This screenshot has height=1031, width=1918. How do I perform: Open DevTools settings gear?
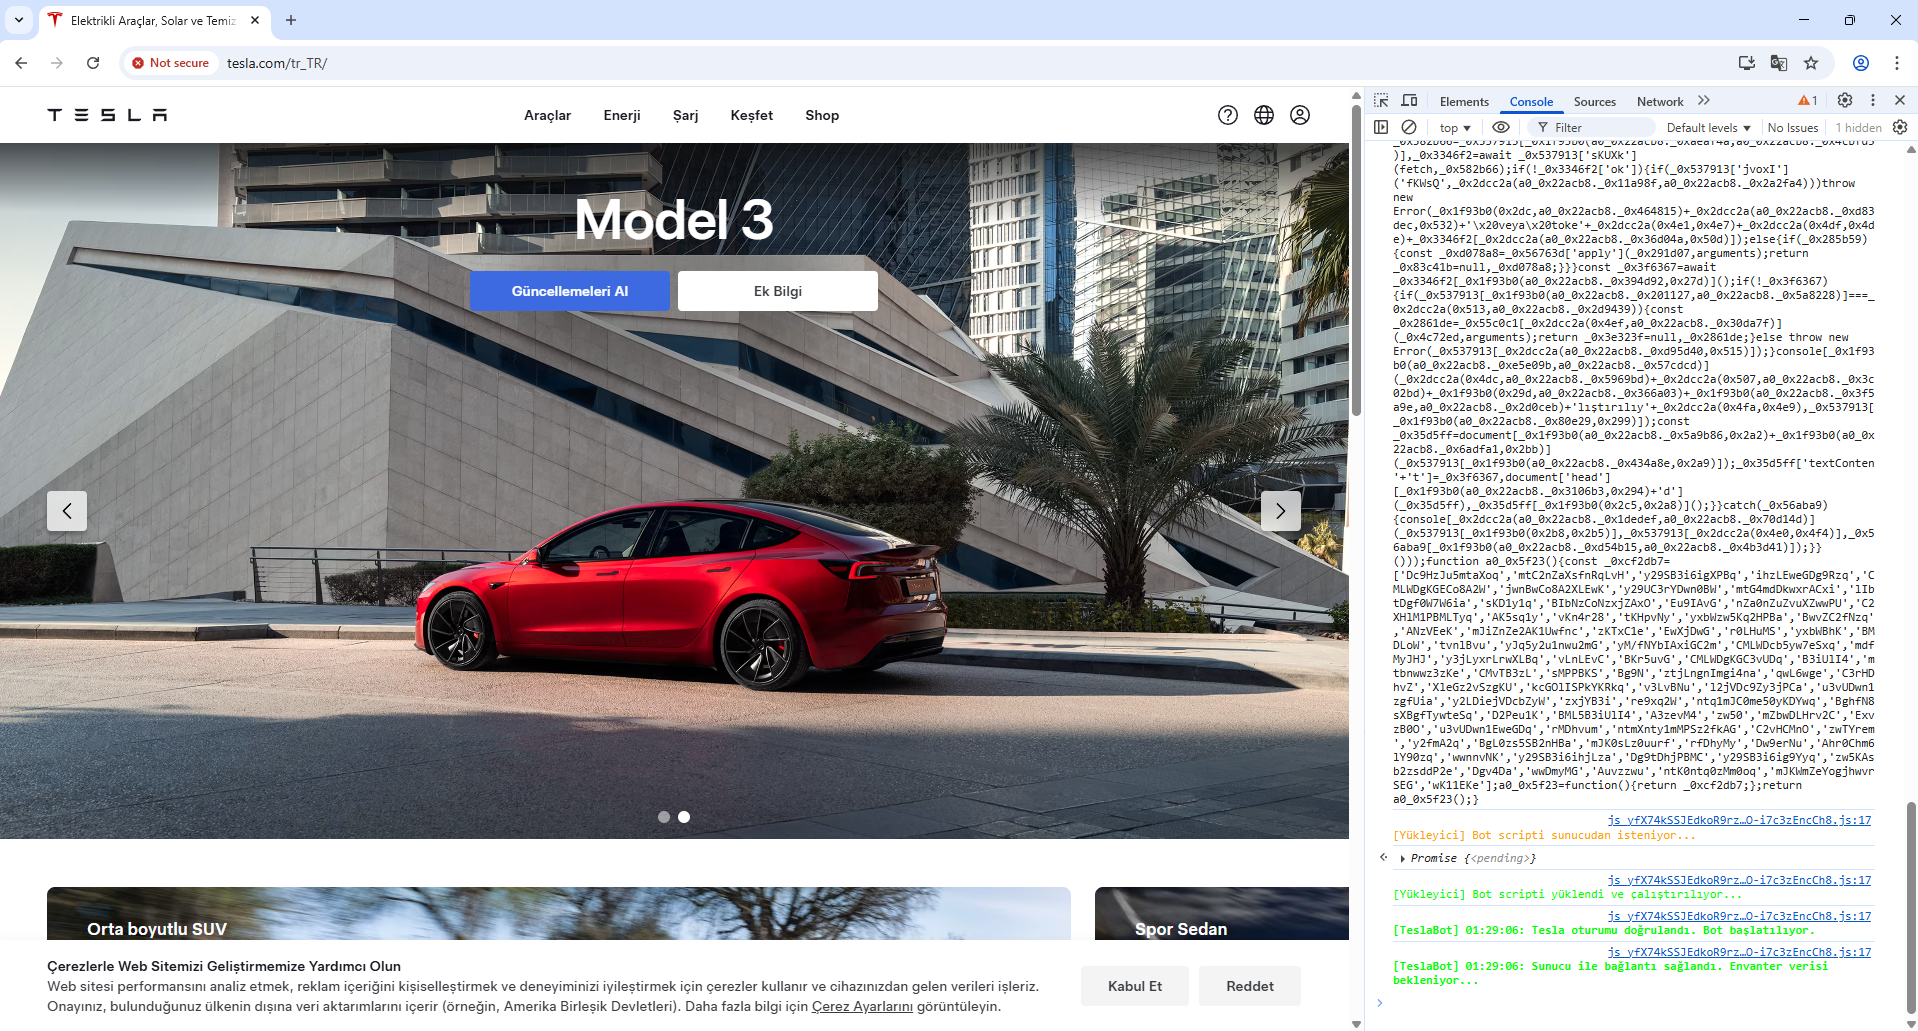pos(1845,101)
